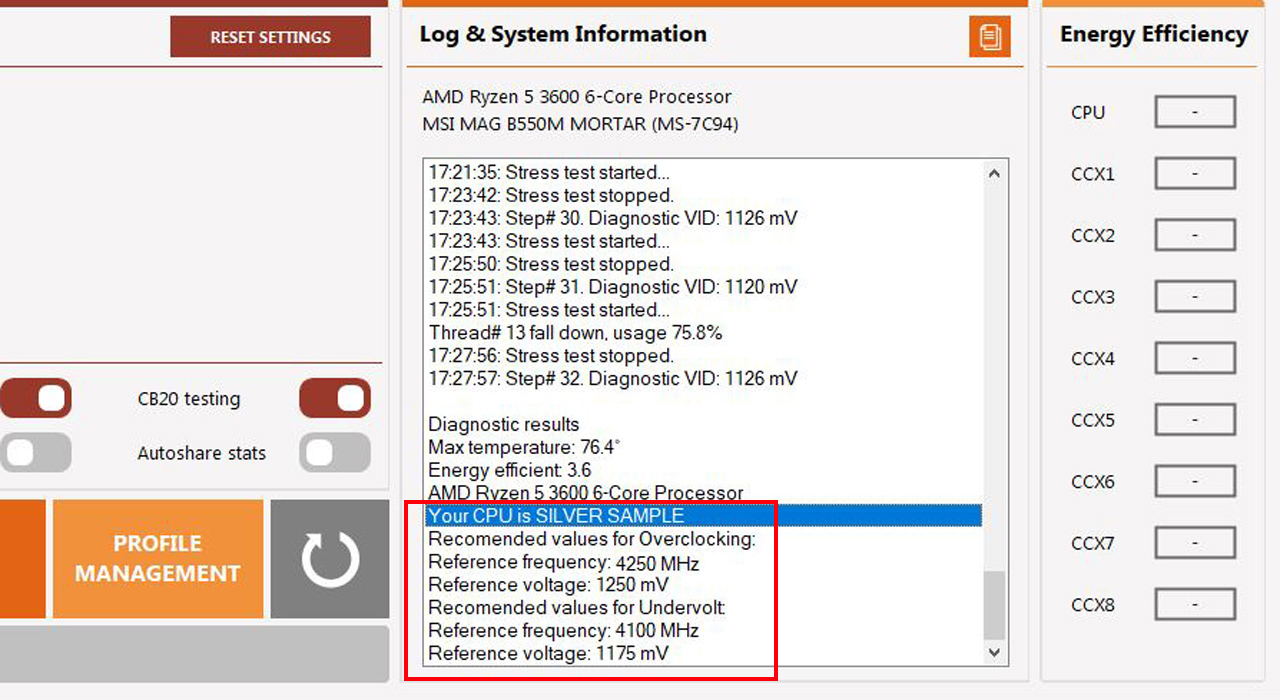Click the log scrollbar up arrow
1280x700 pixels.
coord(994,173)
